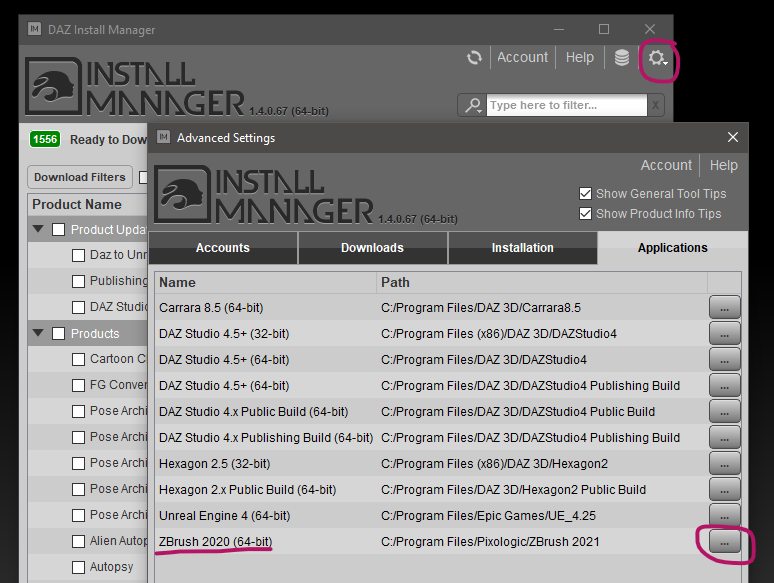Check the Autopsy product checkbox
The image size is (774, 583).
point(78,567)
